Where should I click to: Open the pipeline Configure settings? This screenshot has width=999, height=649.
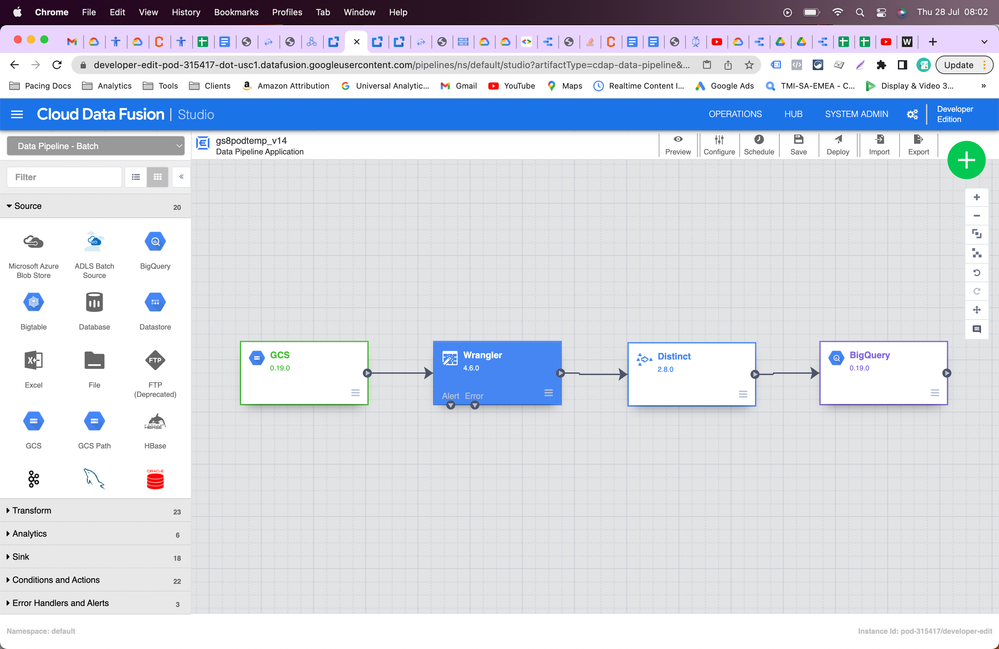(x=719, y=145)
